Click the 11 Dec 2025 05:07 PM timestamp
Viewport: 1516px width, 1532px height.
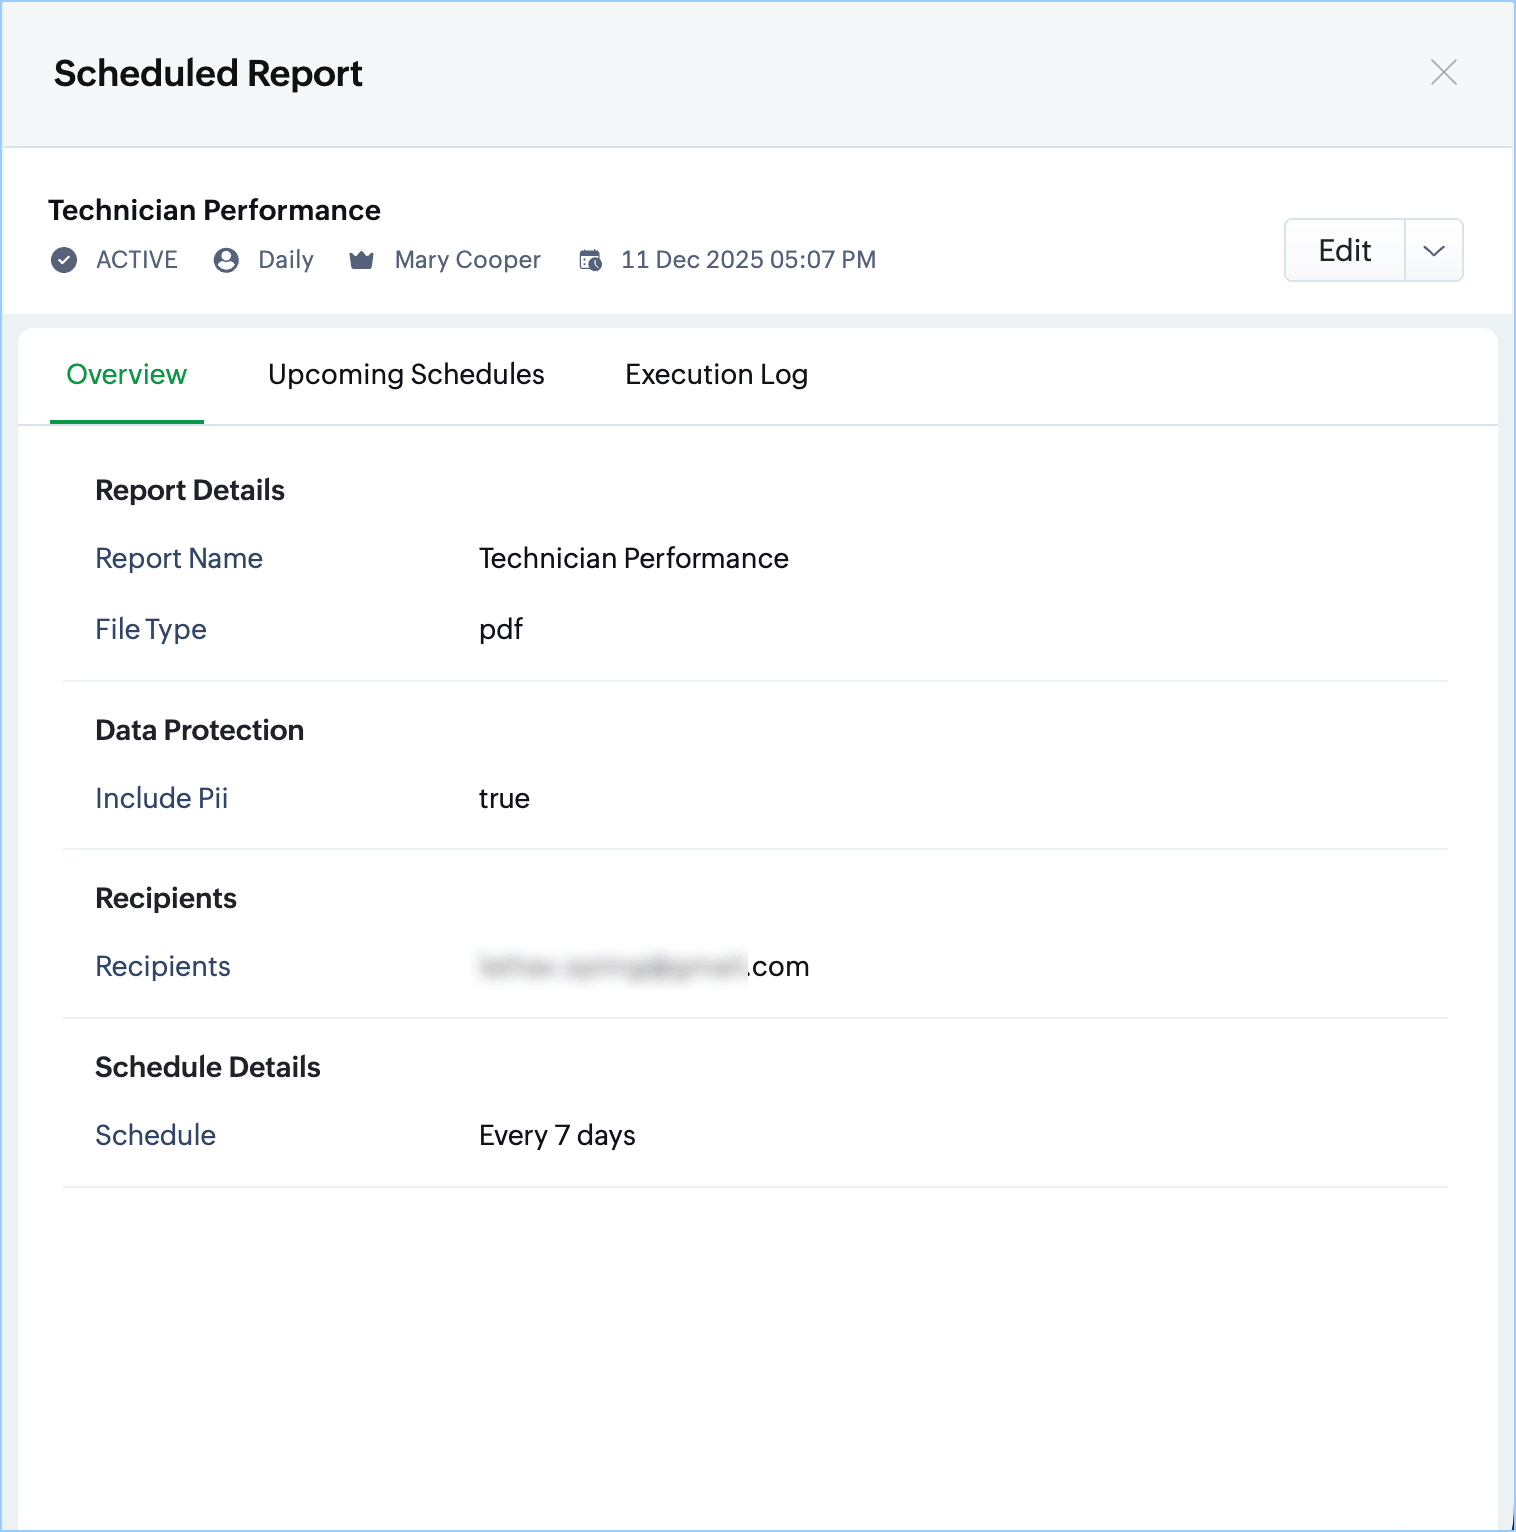tap(748, 260)
